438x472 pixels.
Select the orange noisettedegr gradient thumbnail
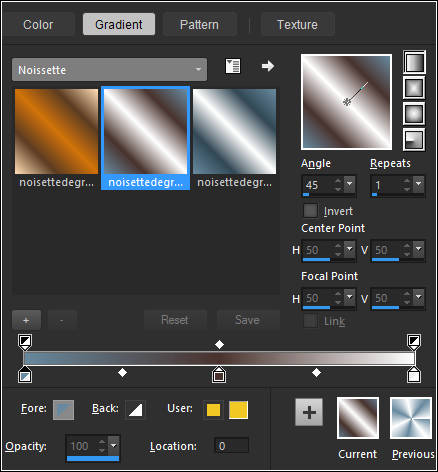57,131
